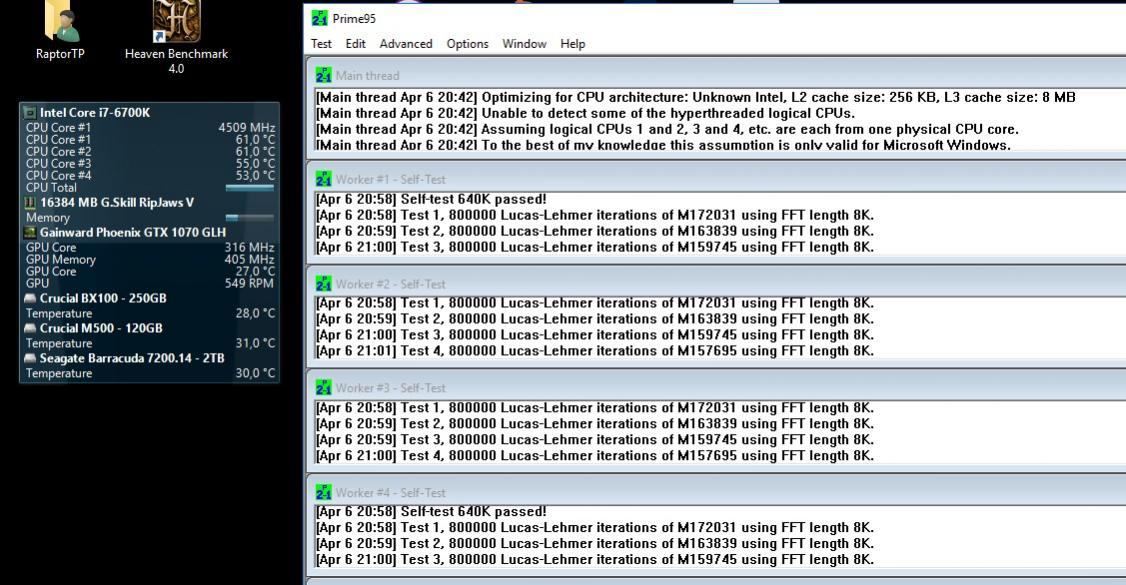Click the 31,0 °C temperature value
1126x585 pixels.
click(x=255, y=344)
